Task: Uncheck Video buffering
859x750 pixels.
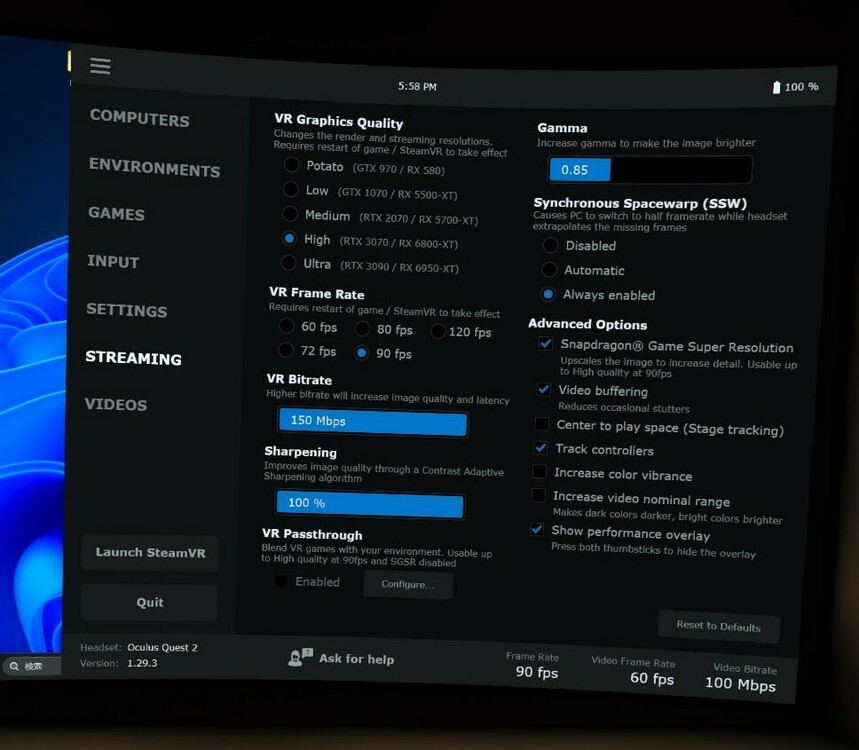Action: [543, 390]
